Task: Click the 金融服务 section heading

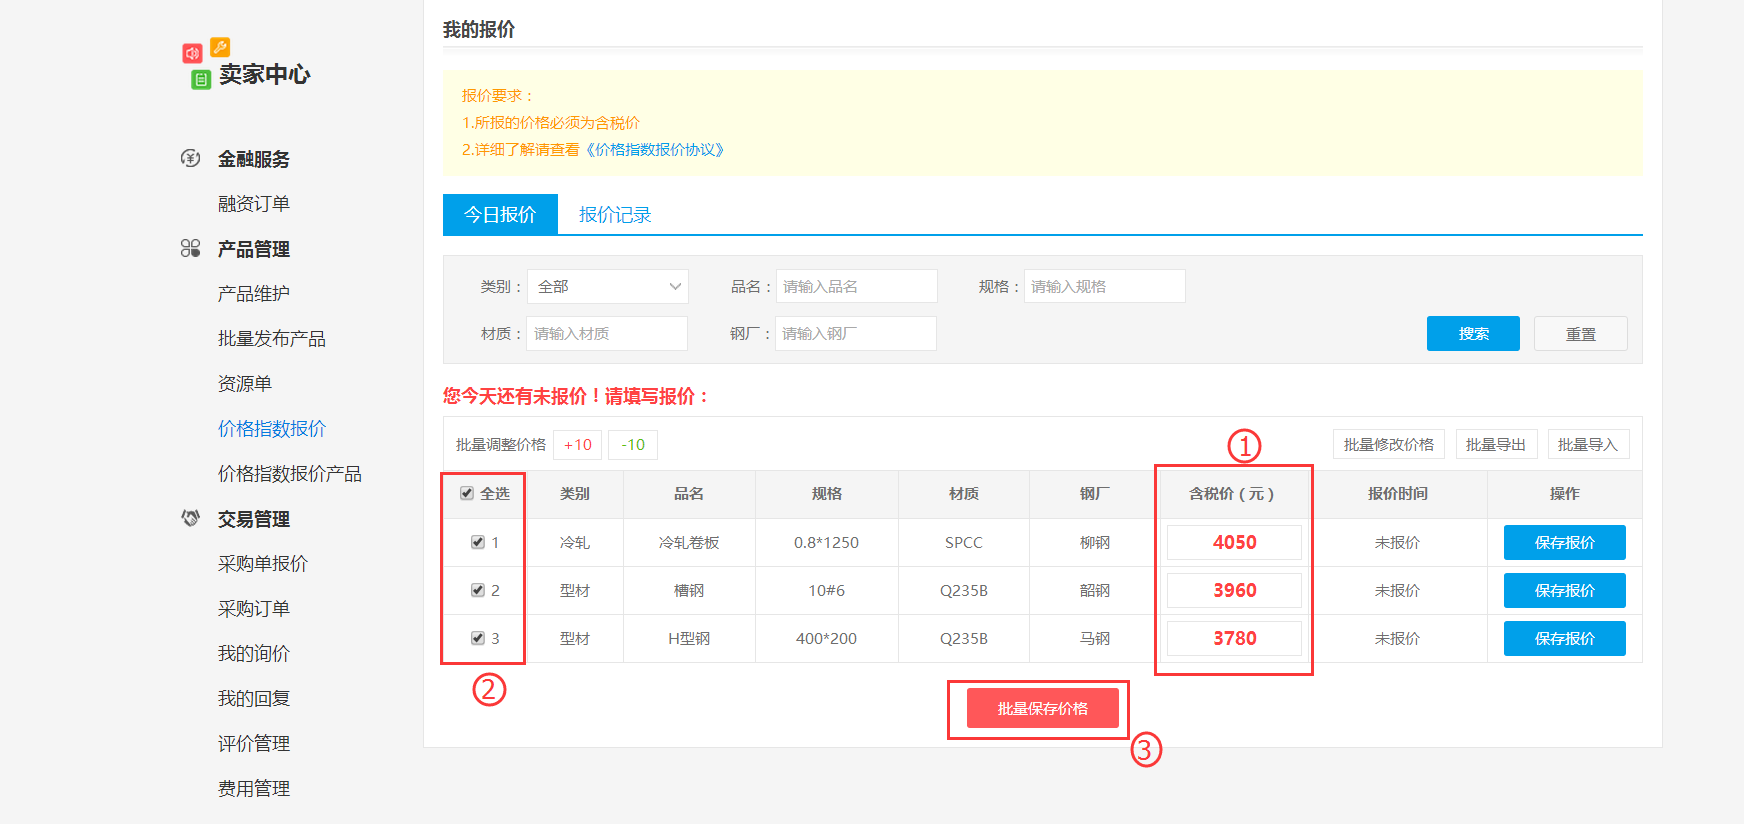Action: click(254, 158)
